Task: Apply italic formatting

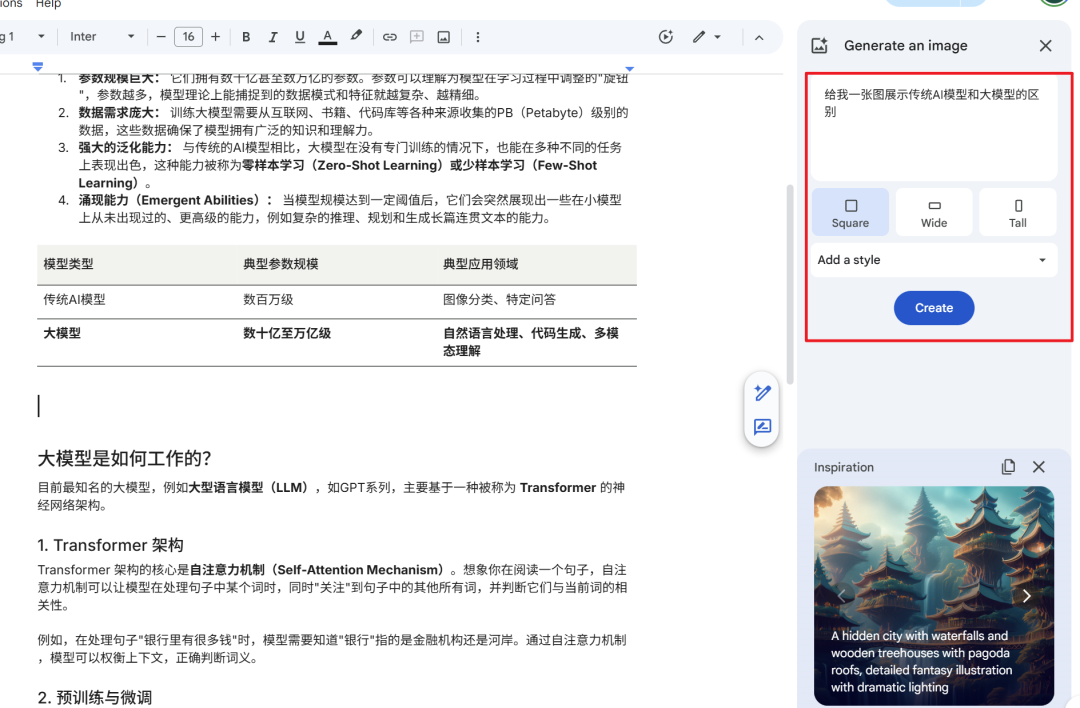Action: click(x=273, y=37)
